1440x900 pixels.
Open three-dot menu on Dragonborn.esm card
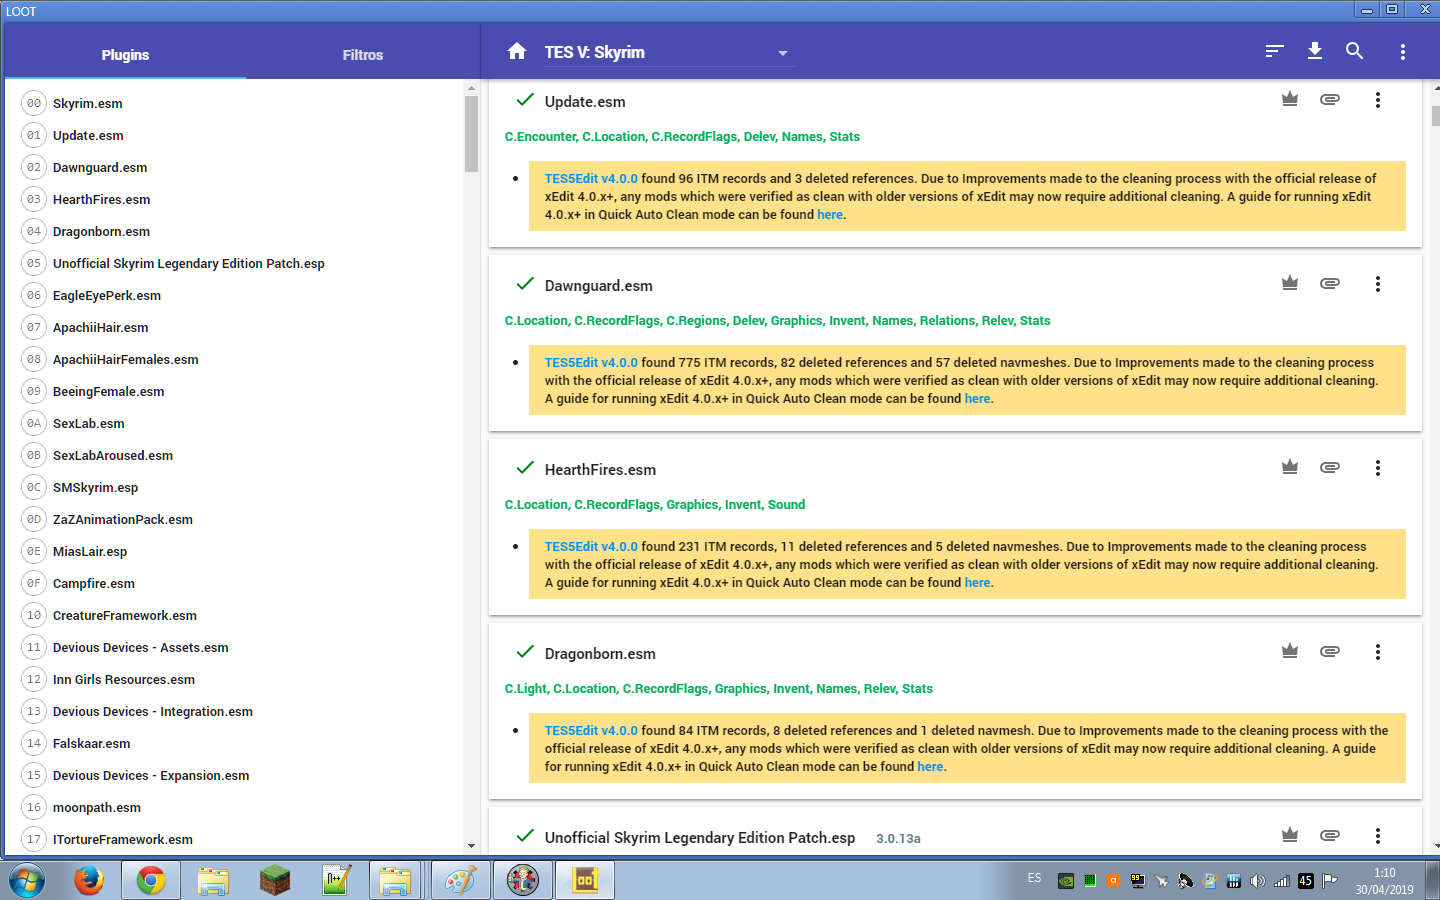[x=1378, y=652]
